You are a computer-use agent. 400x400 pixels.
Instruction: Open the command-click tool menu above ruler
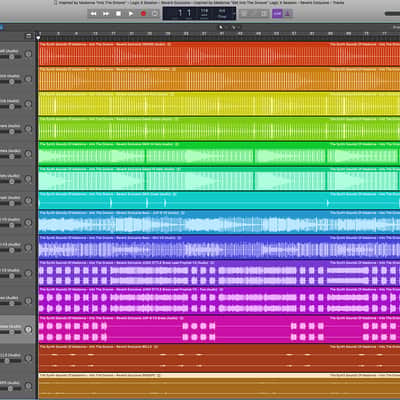click(x=234, y=27)
